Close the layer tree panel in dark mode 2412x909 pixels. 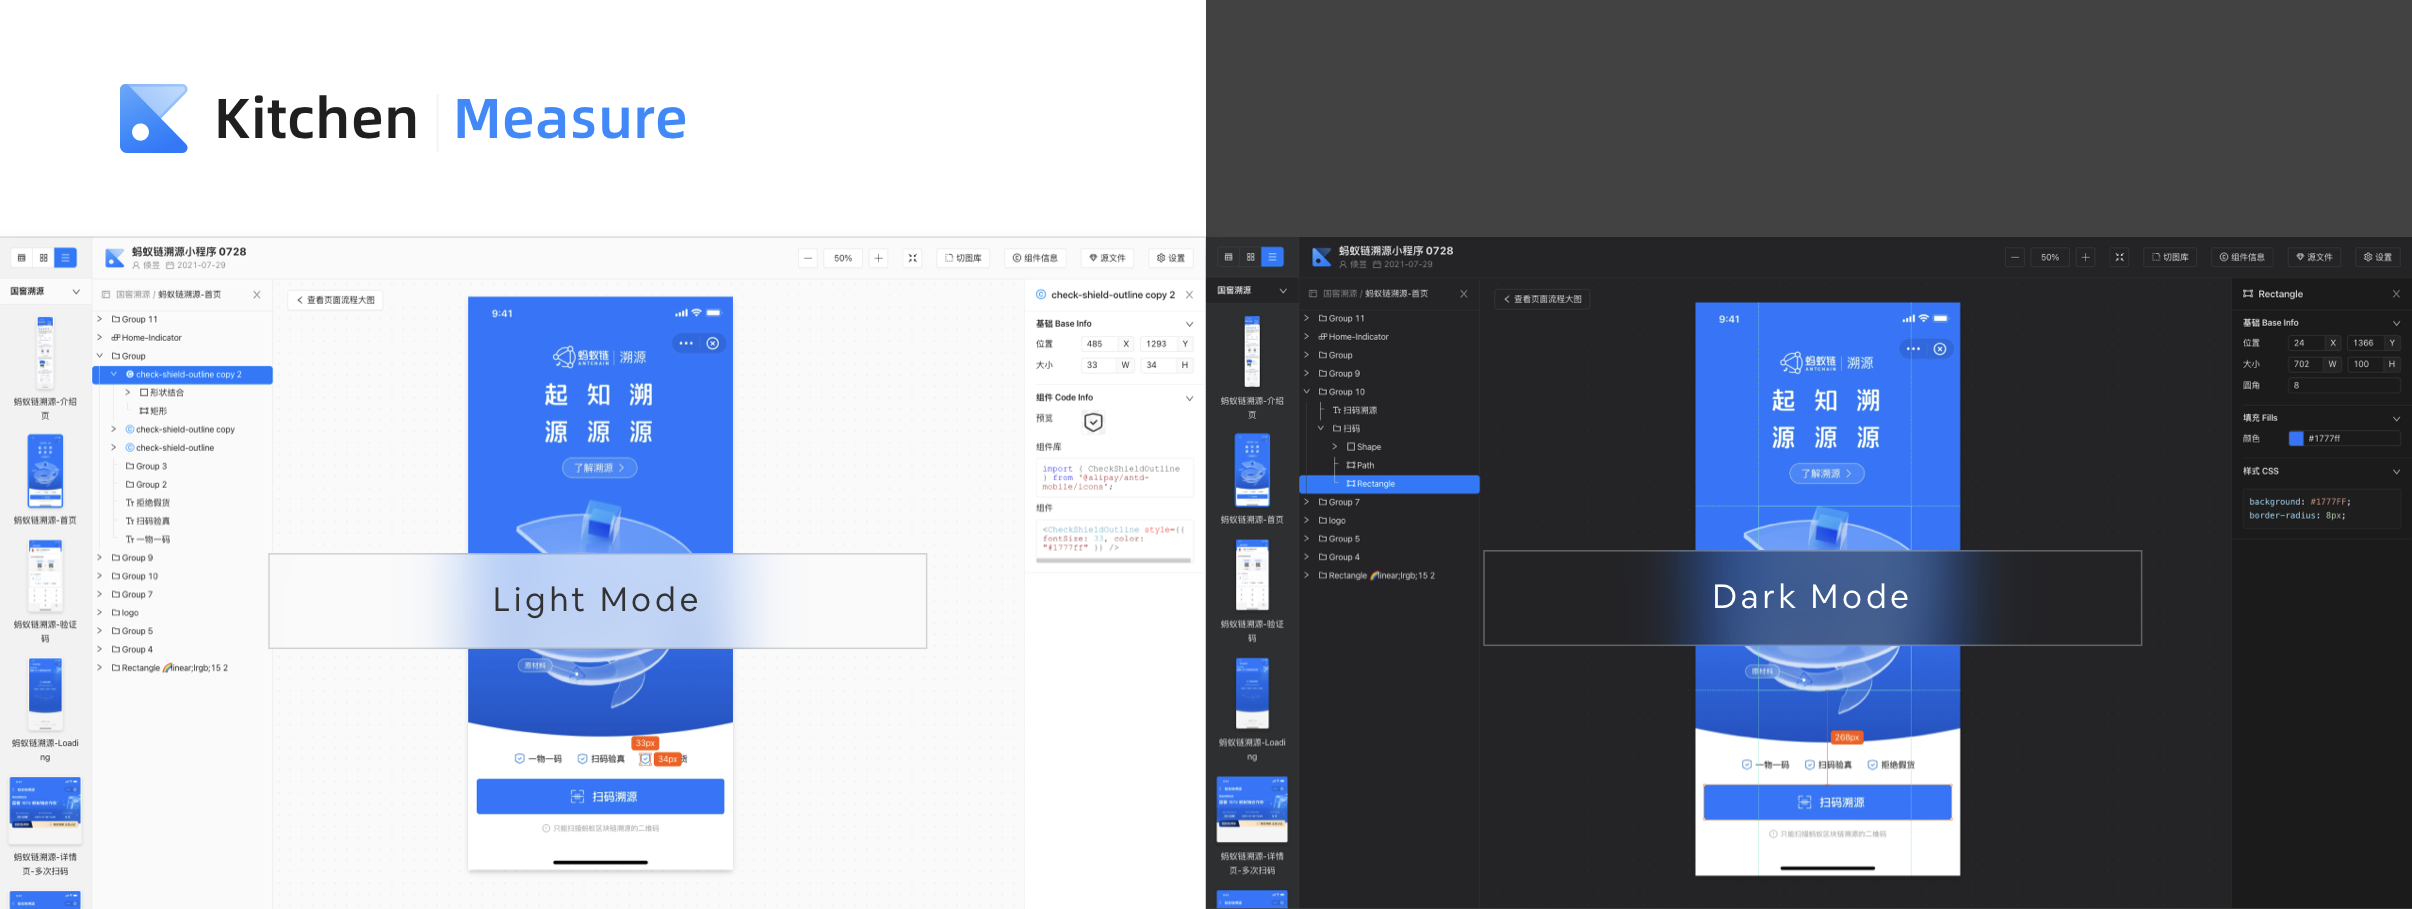(x=1464, y=294)
